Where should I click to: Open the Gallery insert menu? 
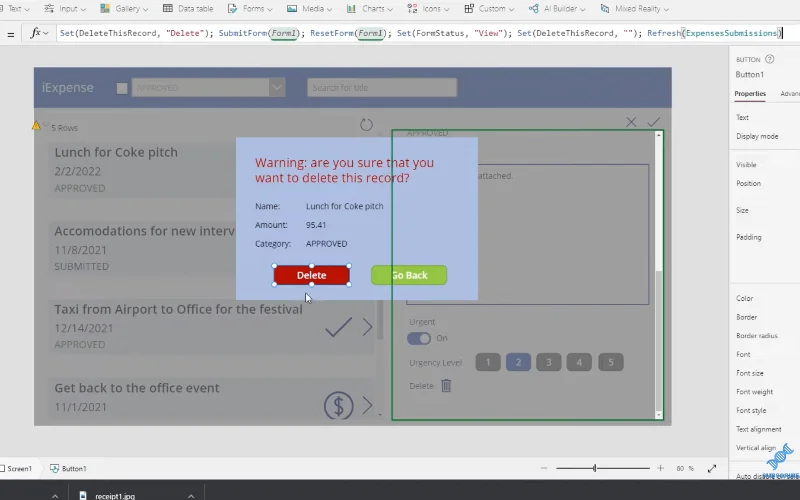point(124,9)
